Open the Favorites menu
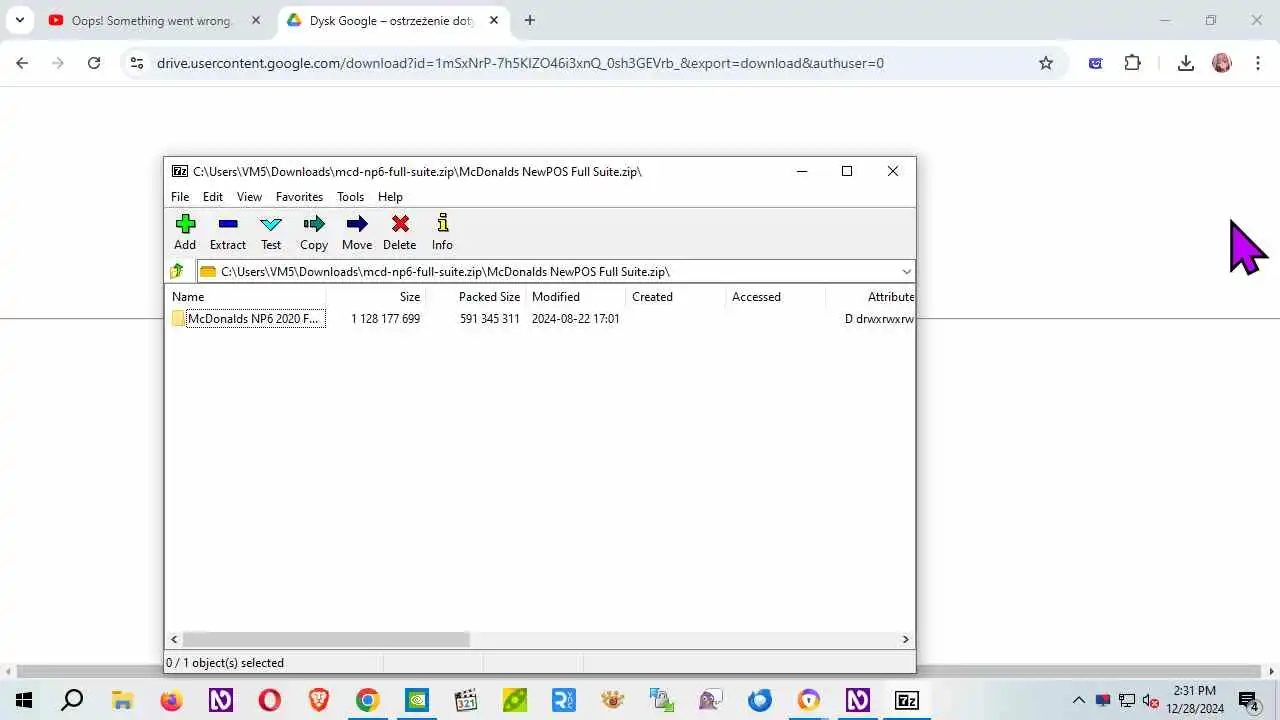Image resolution: width=1280 pixels, height=720 pixels. click(299, 197)
